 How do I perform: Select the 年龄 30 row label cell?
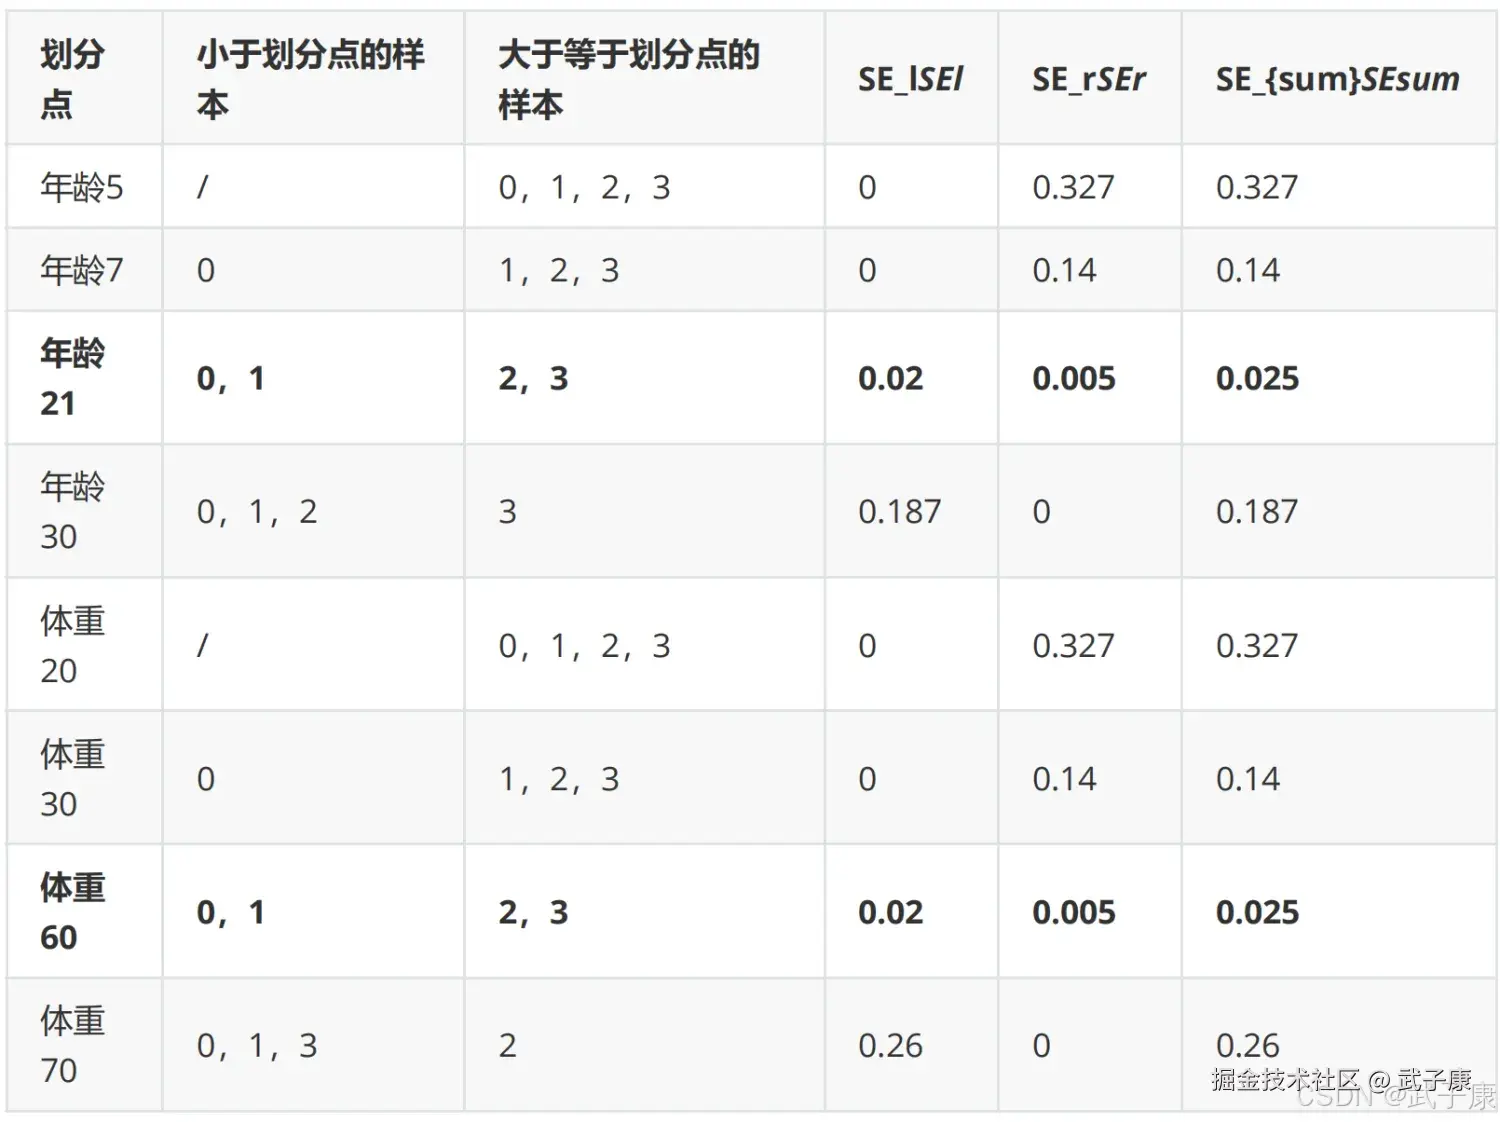[72, 511]
